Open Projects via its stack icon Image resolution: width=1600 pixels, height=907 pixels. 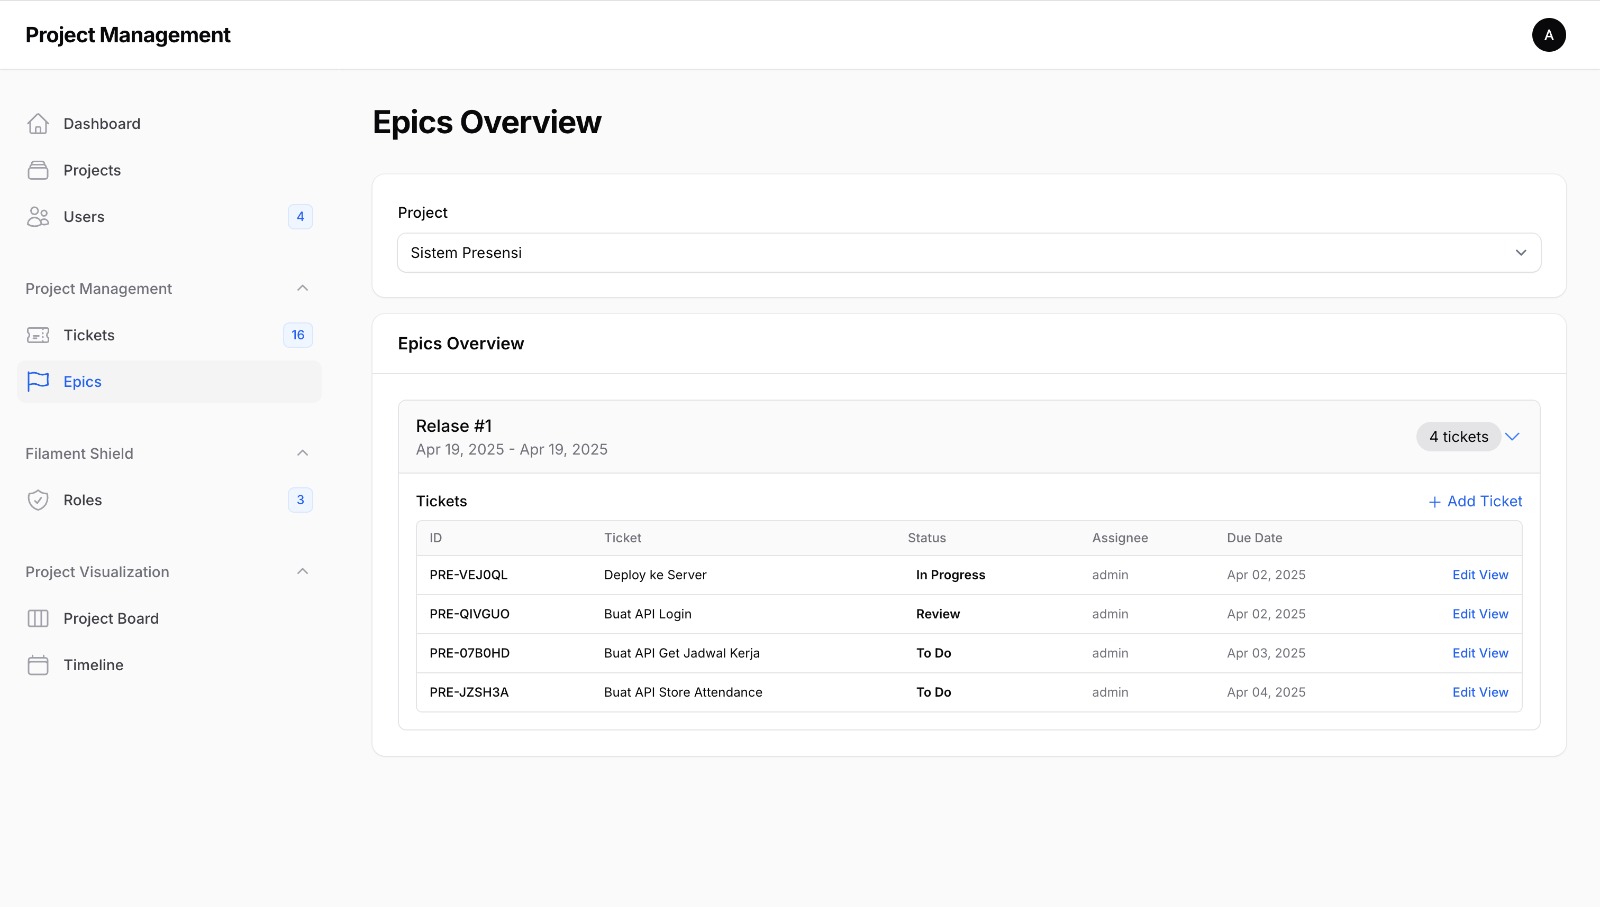click(38, 170)
